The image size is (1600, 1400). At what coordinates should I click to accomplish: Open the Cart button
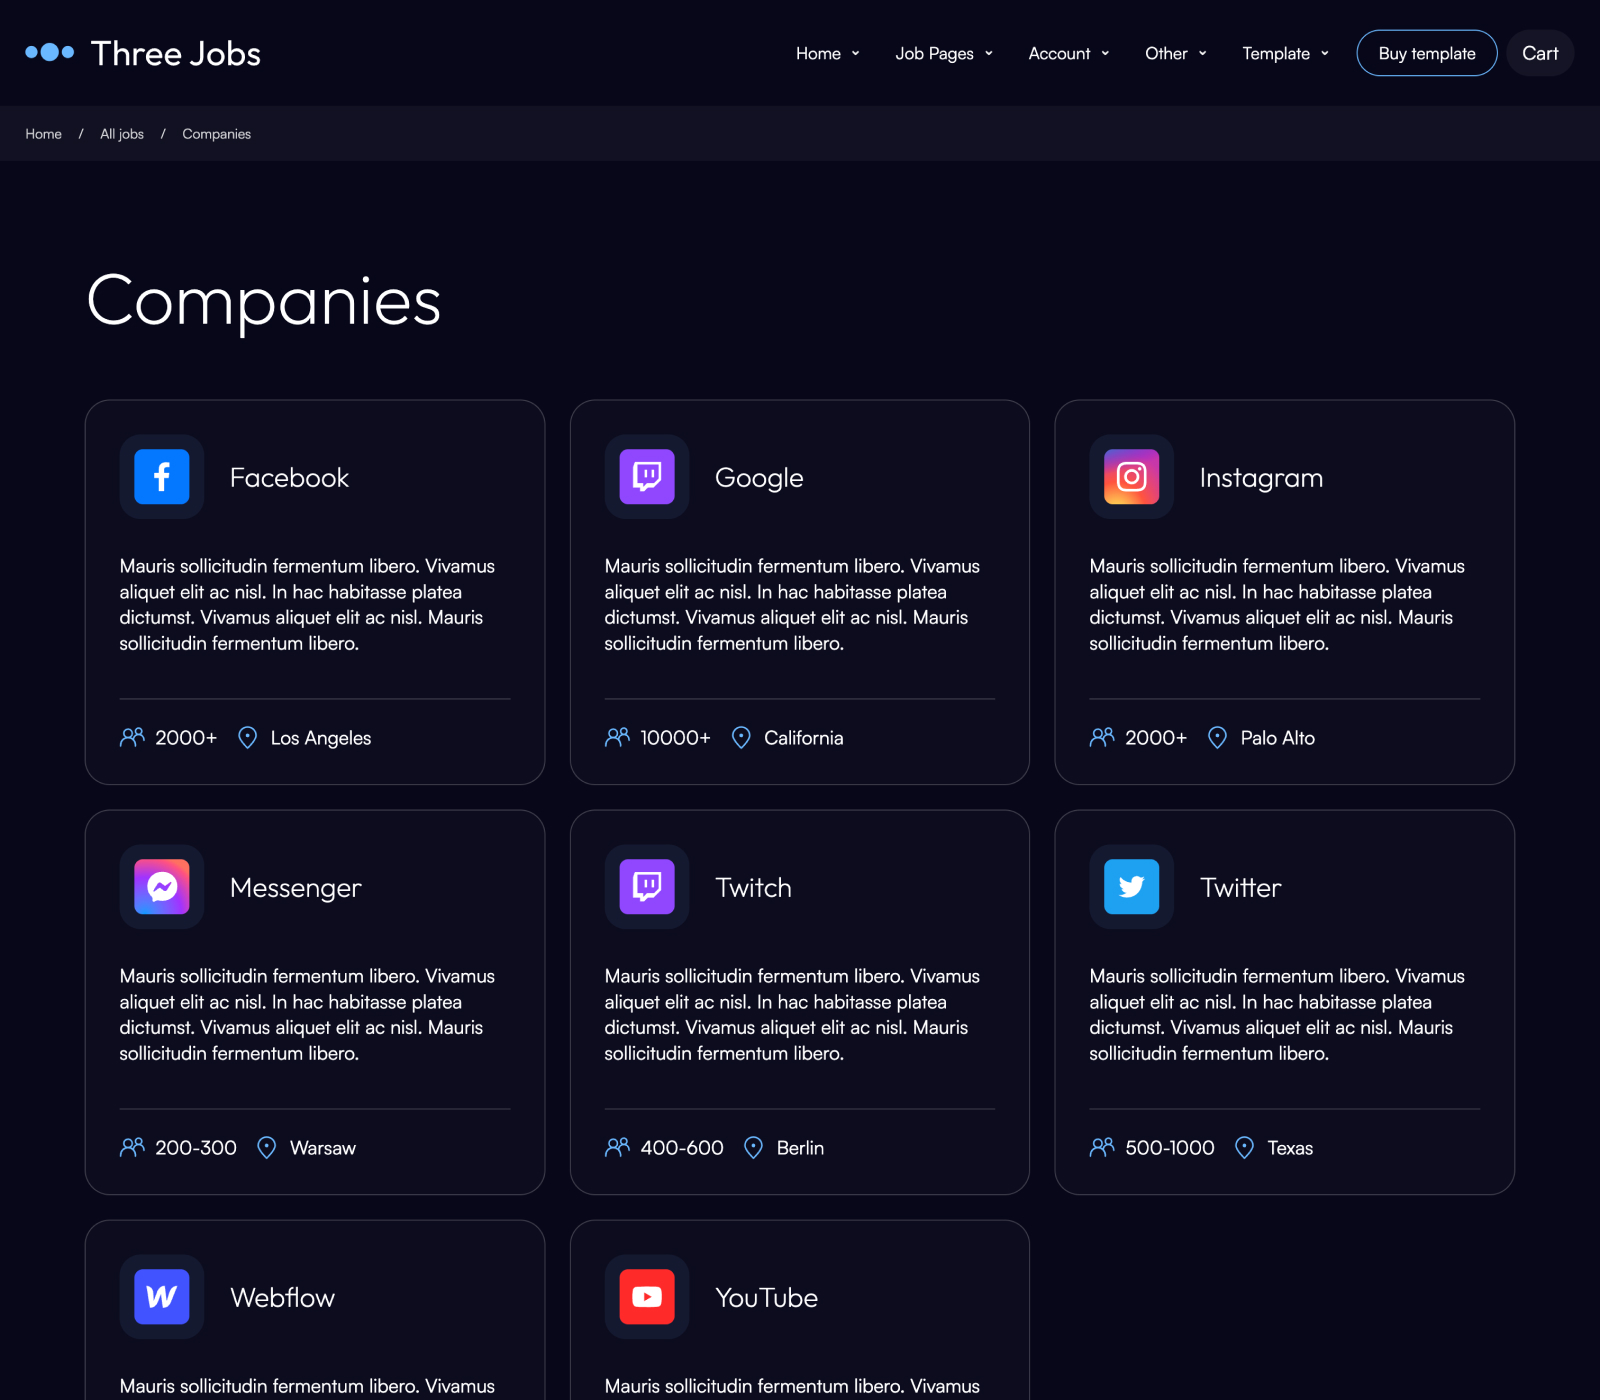tap(1540, 53)
